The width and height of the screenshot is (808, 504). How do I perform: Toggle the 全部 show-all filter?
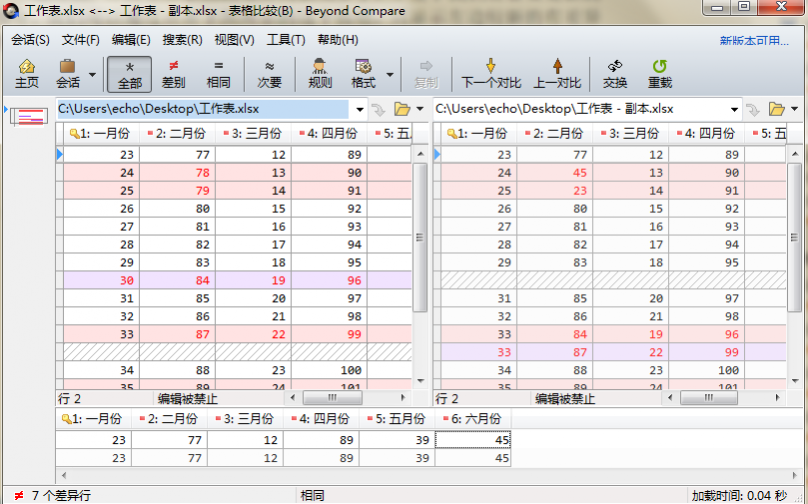coord(129,74)
